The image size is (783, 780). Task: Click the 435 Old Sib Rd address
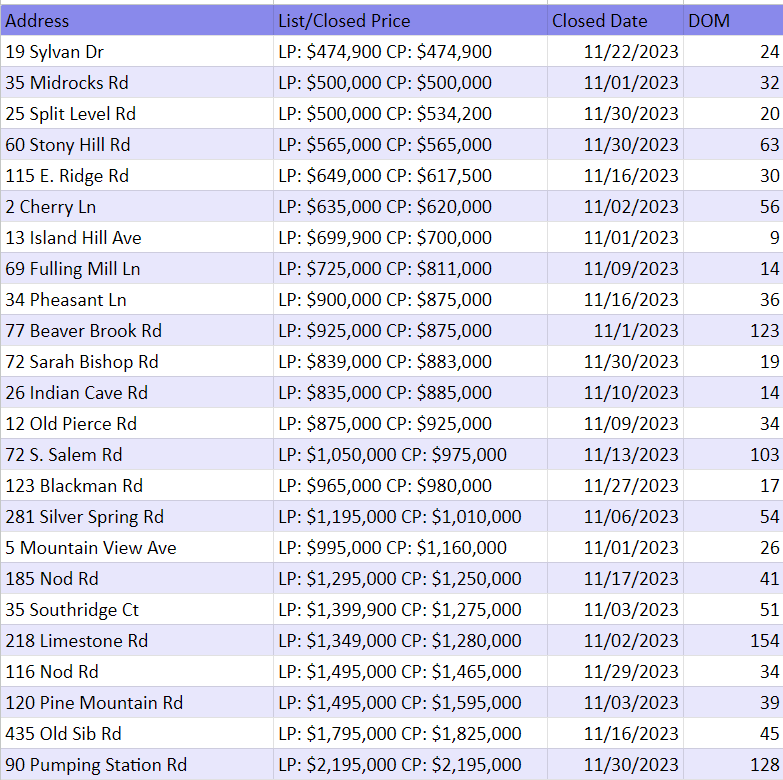(63, 733)
